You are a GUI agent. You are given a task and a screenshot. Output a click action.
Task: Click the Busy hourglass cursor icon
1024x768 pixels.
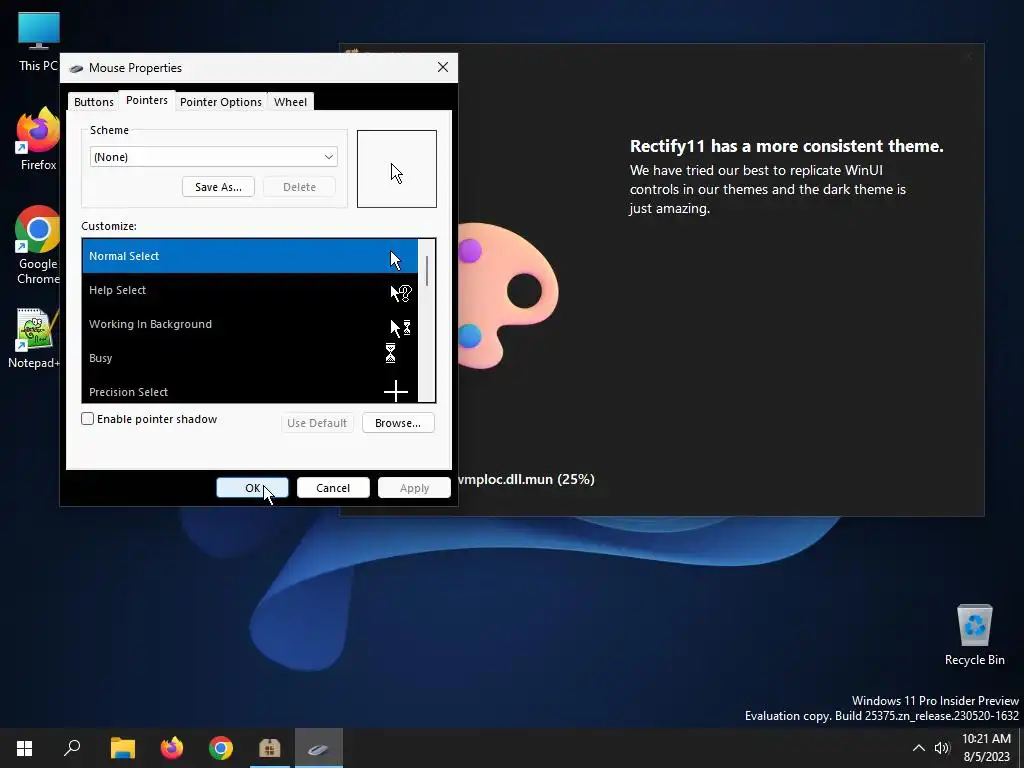pyautogui.click(x=390, y=353)
